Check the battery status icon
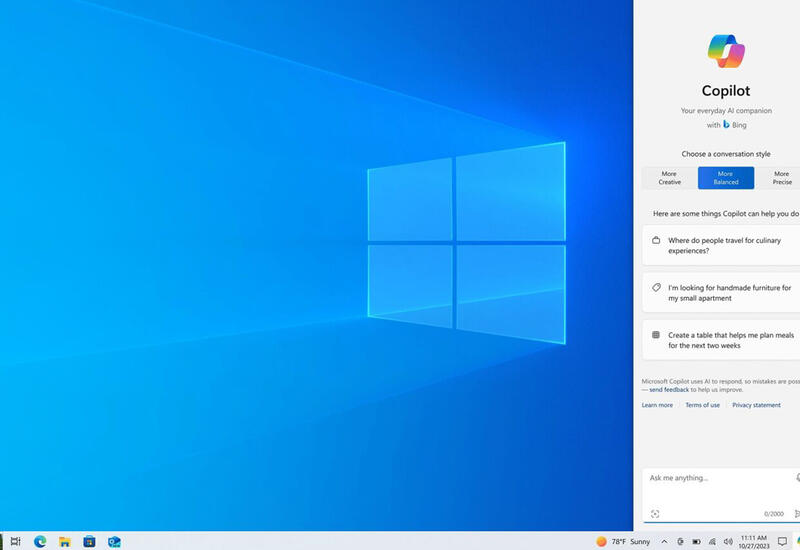Screen dimensions: 800x550 pyautogui.click(x=696, y=541)
